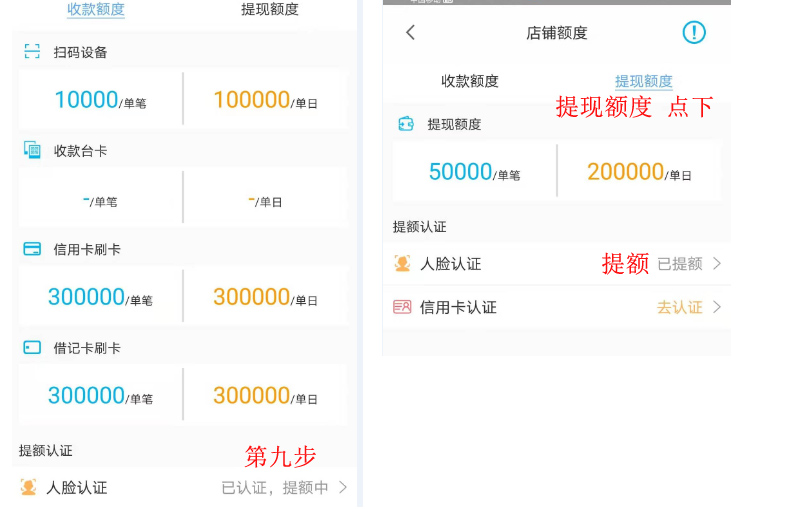Viewport: 790px width, 516px height.
Task: Tap the credit card authentication (信用卡认证) icon
Action: [402, 307]
